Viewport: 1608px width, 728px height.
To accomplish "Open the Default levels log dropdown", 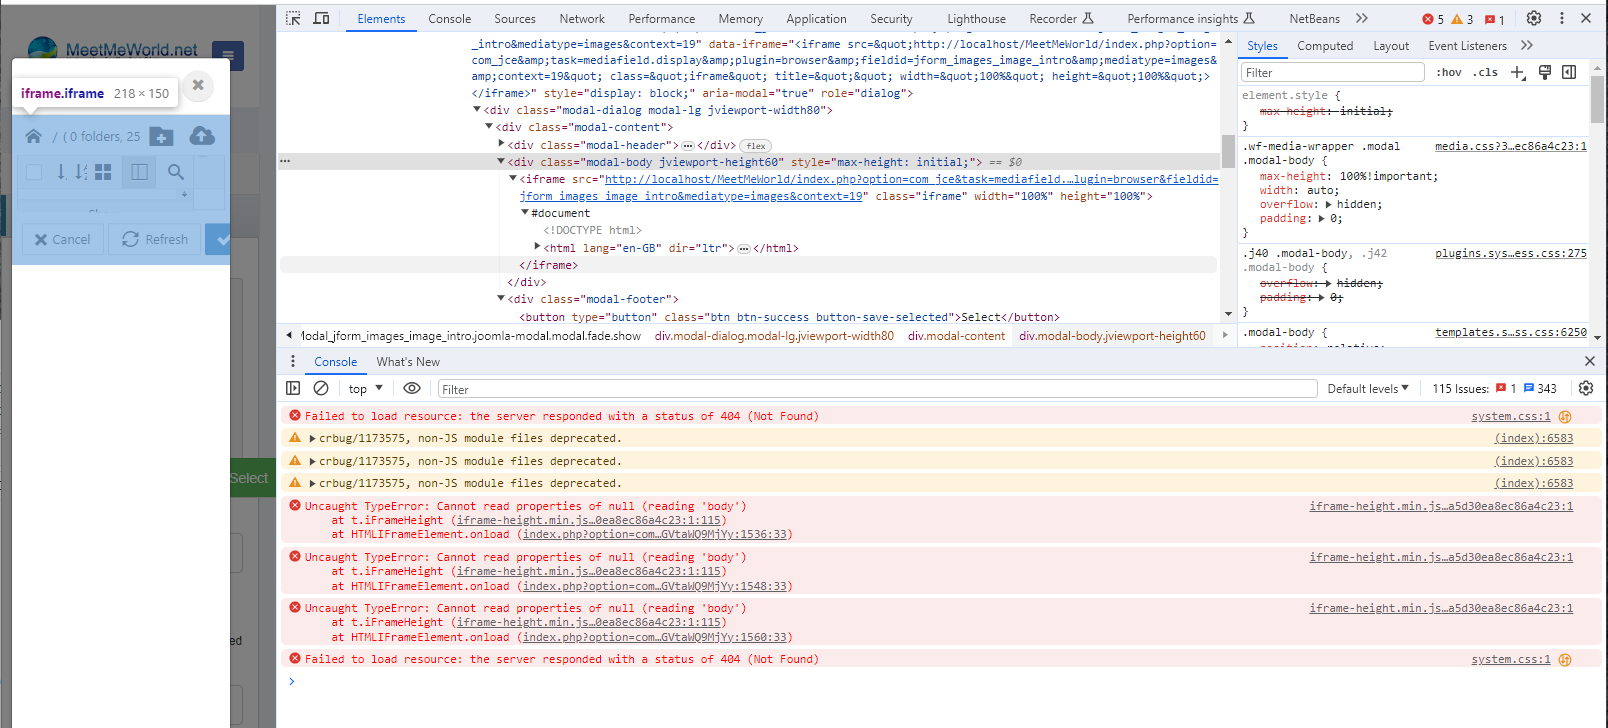I will click(x=1367, y=389).
